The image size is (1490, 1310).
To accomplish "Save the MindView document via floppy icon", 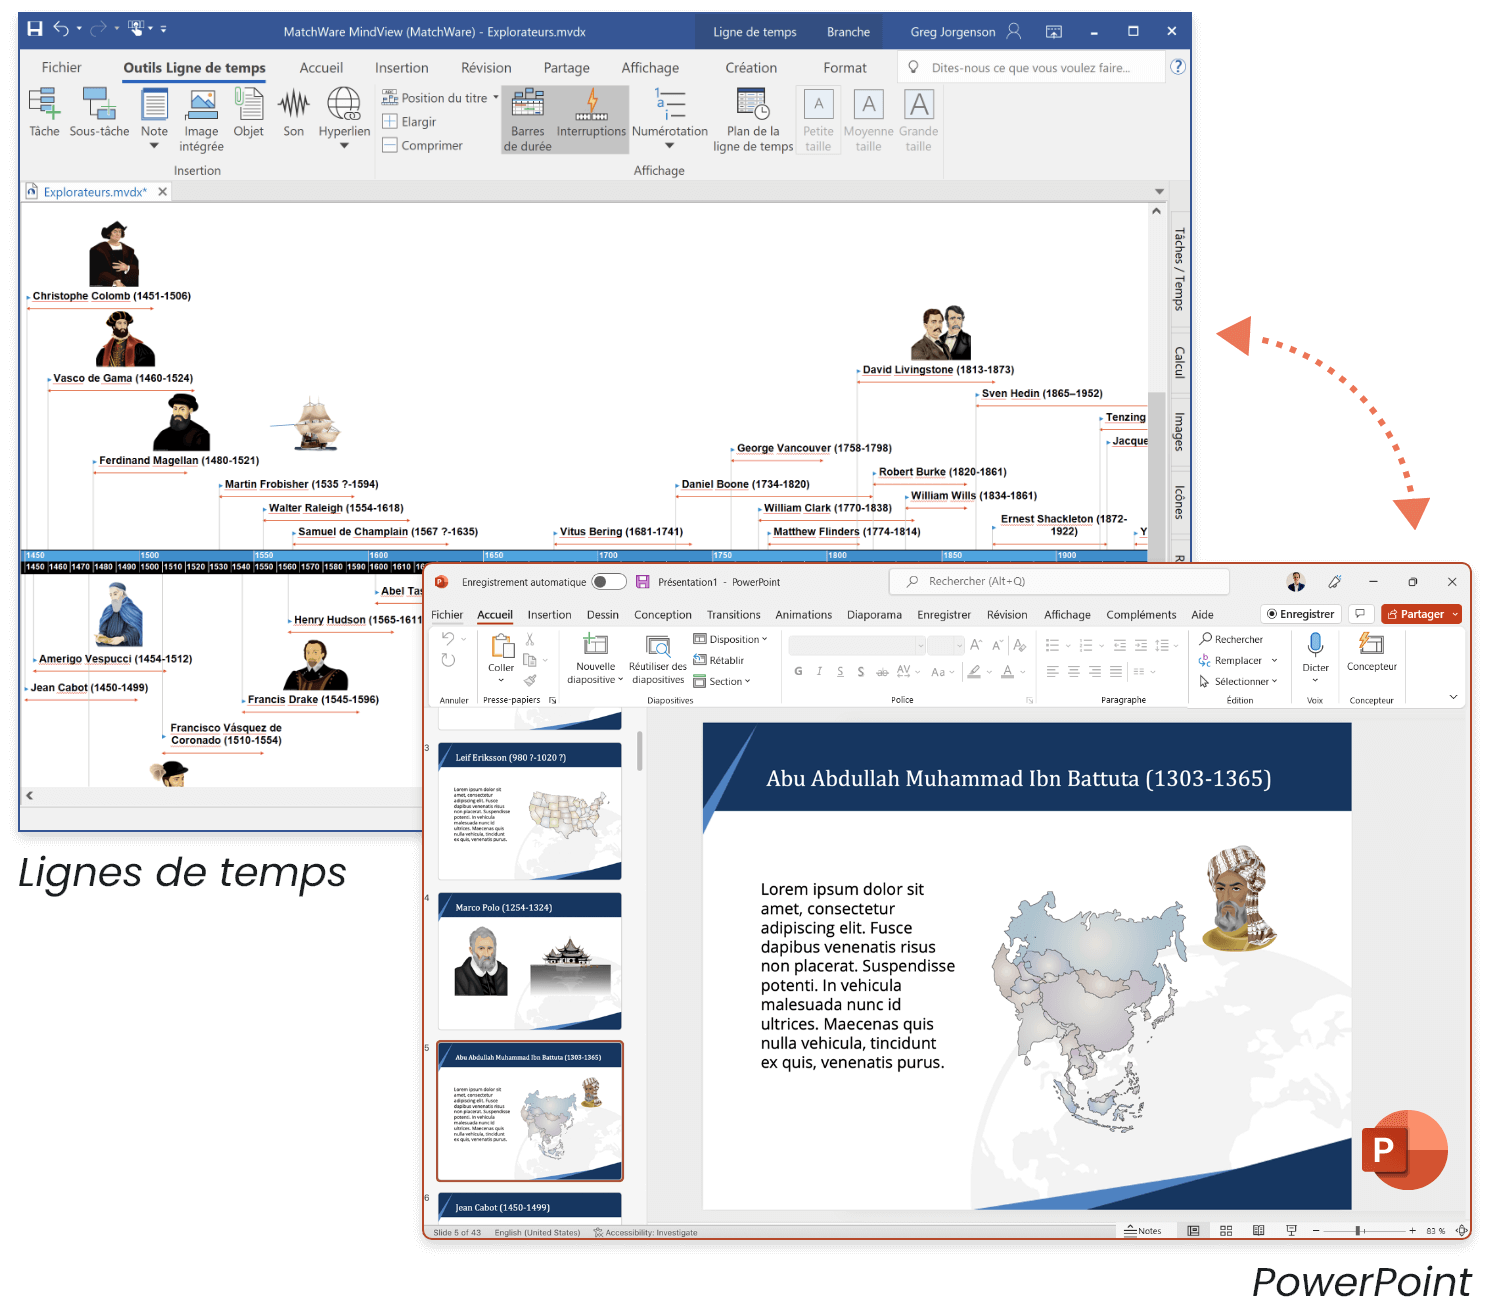I will coord(35,29).
